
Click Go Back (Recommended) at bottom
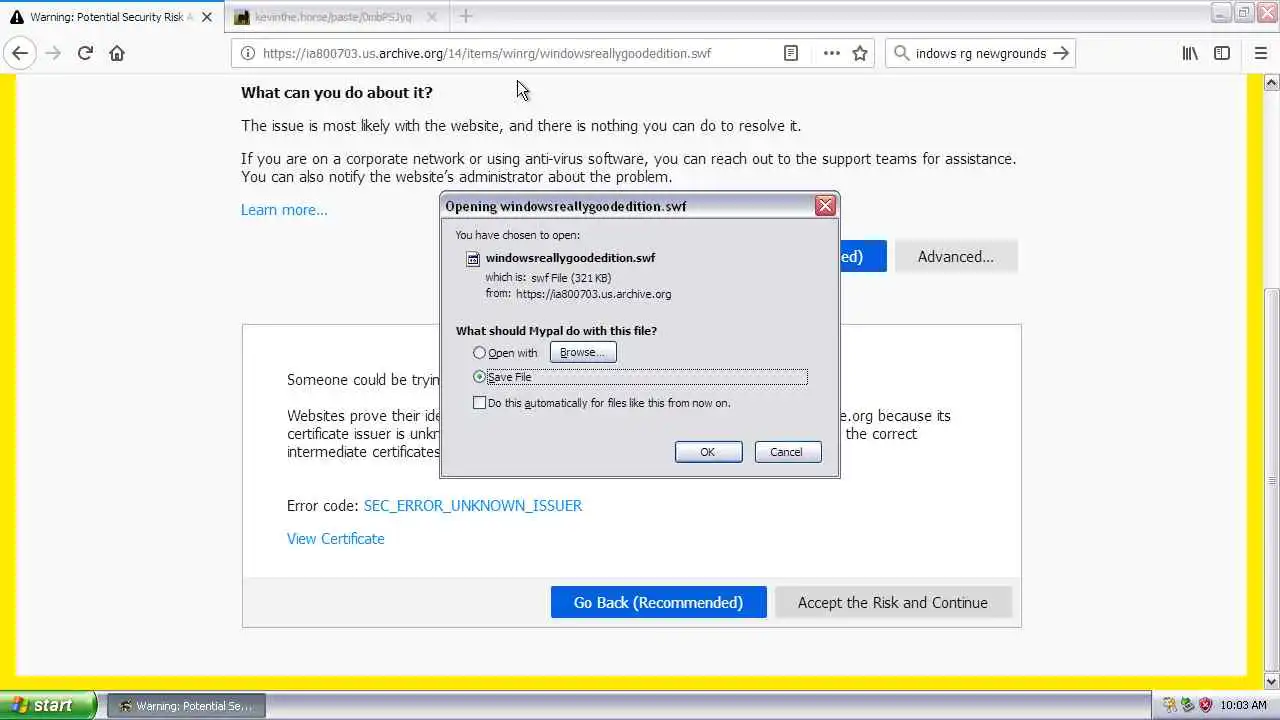point(658,603)
